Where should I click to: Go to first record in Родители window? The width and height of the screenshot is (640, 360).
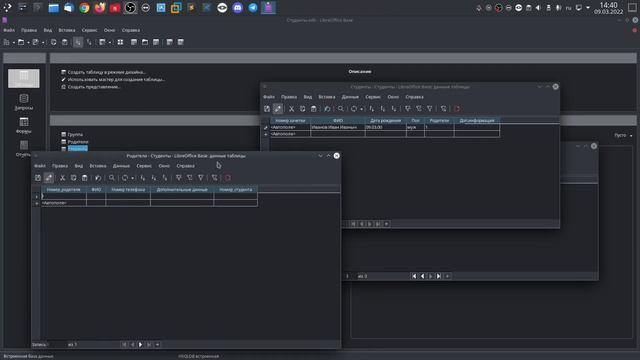124,345
